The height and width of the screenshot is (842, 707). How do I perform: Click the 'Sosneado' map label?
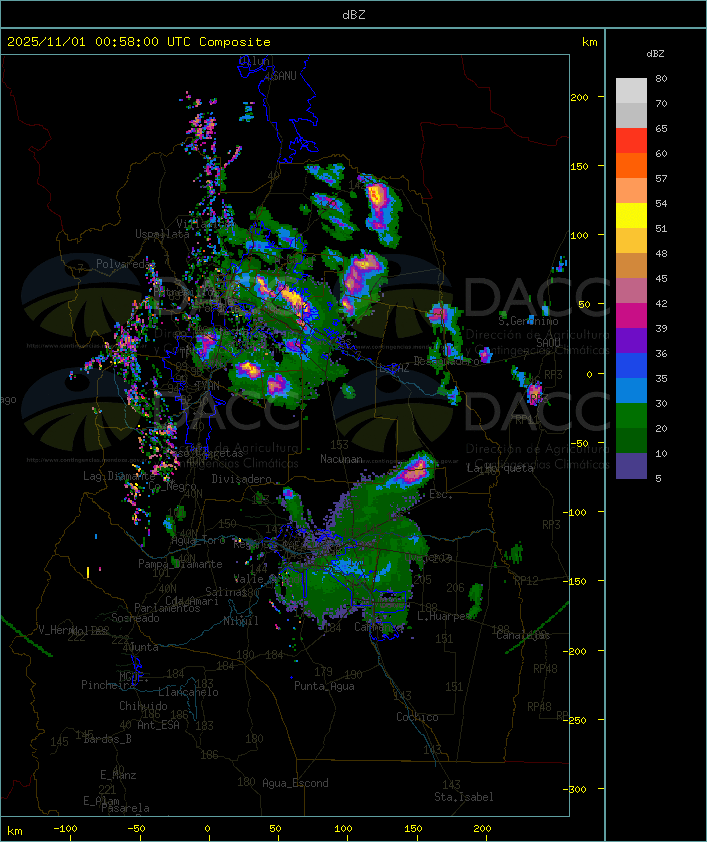135,618
